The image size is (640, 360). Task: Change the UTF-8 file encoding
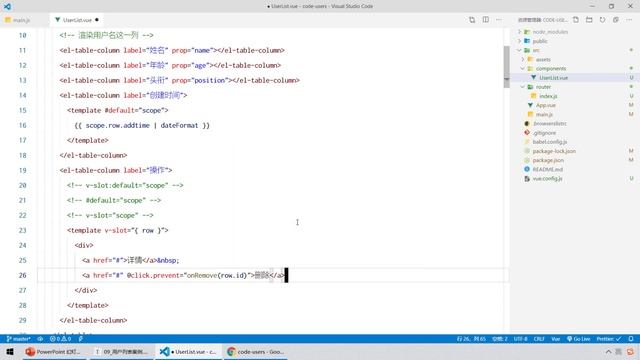pos(520,339)
